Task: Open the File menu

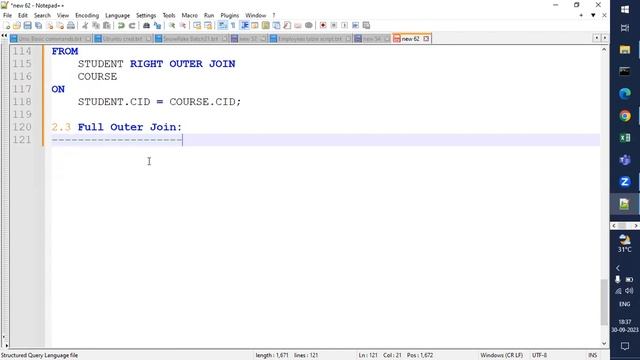Action: (7, 15)
